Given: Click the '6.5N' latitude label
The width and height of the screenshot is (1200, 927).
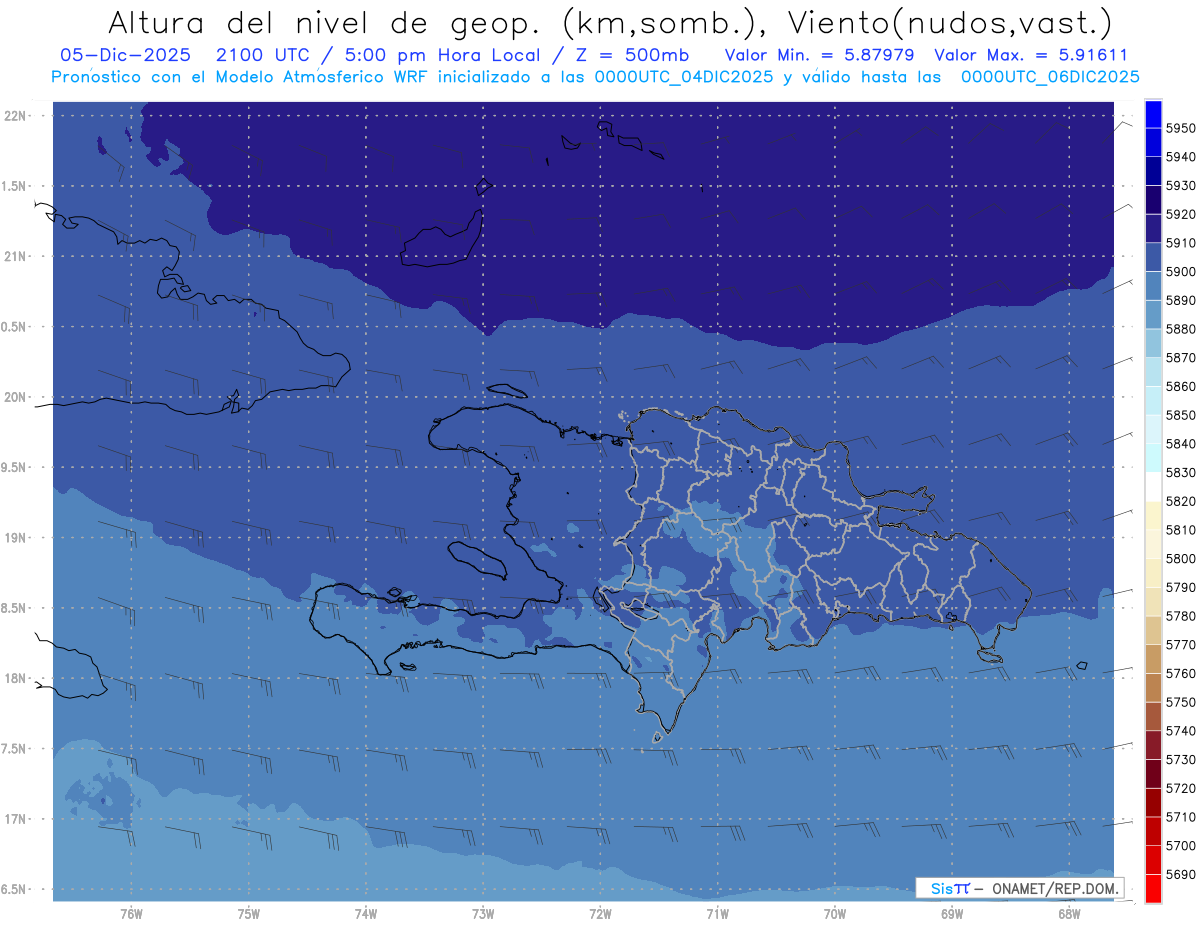Looking at the screenshot, I should (14, 889).
